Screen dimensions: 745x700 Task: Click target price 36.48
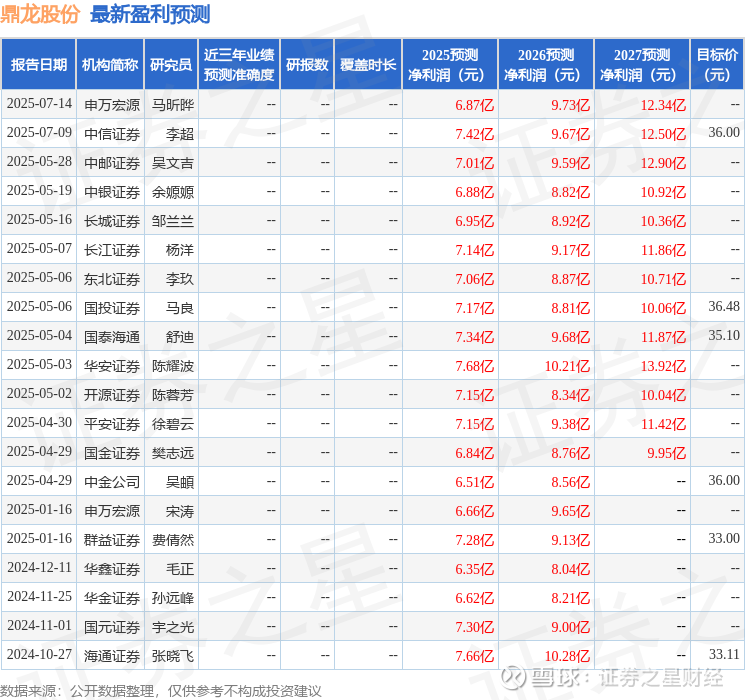724,307
